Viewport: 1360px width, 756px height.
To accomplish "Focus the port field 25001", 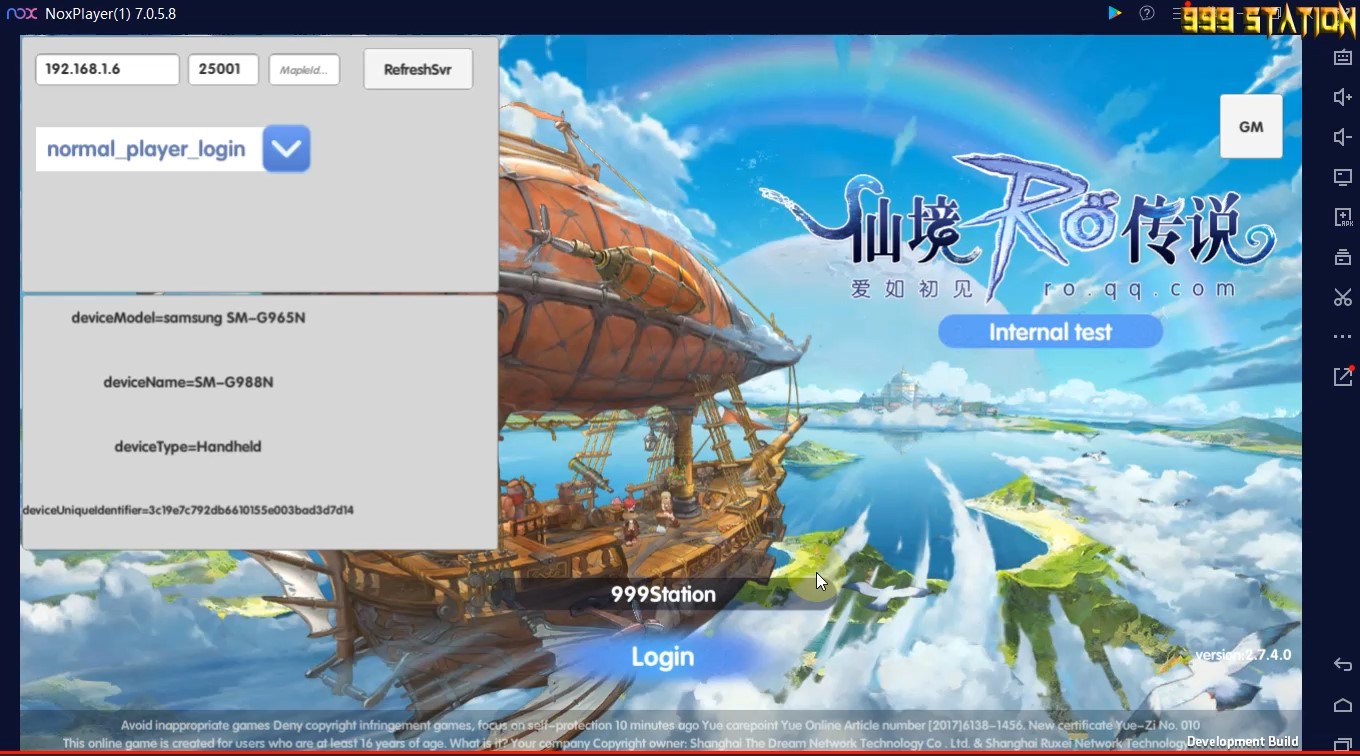I will tap(223, 69).
